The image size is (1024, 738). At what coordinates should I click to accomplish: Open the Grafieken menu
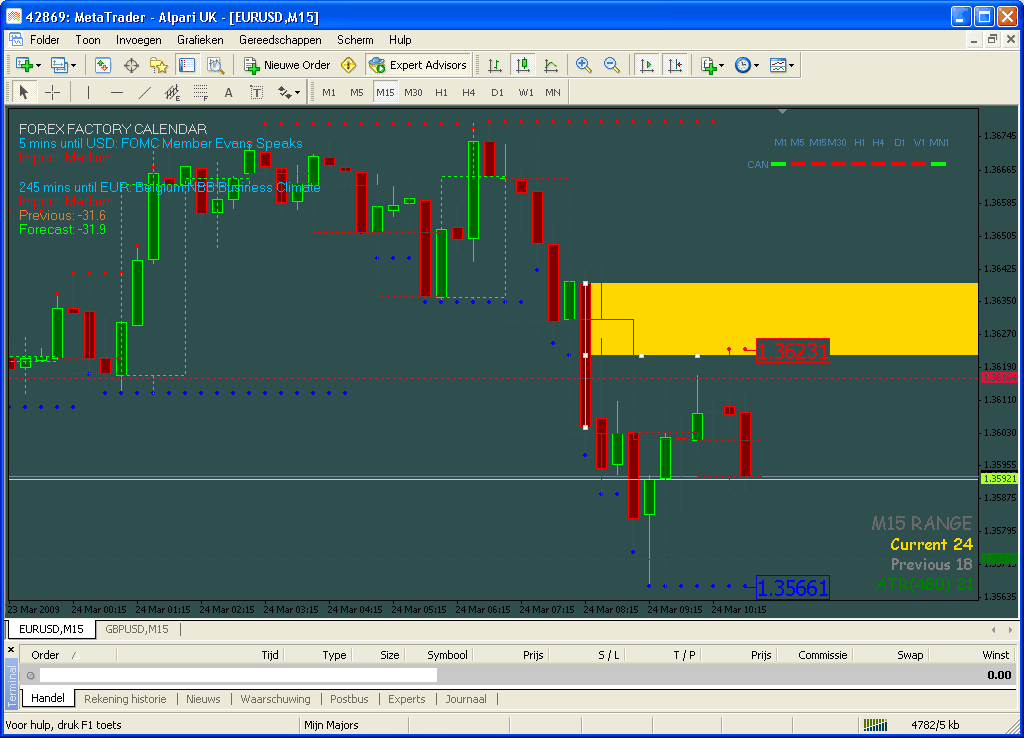click(x=200, y=40)
